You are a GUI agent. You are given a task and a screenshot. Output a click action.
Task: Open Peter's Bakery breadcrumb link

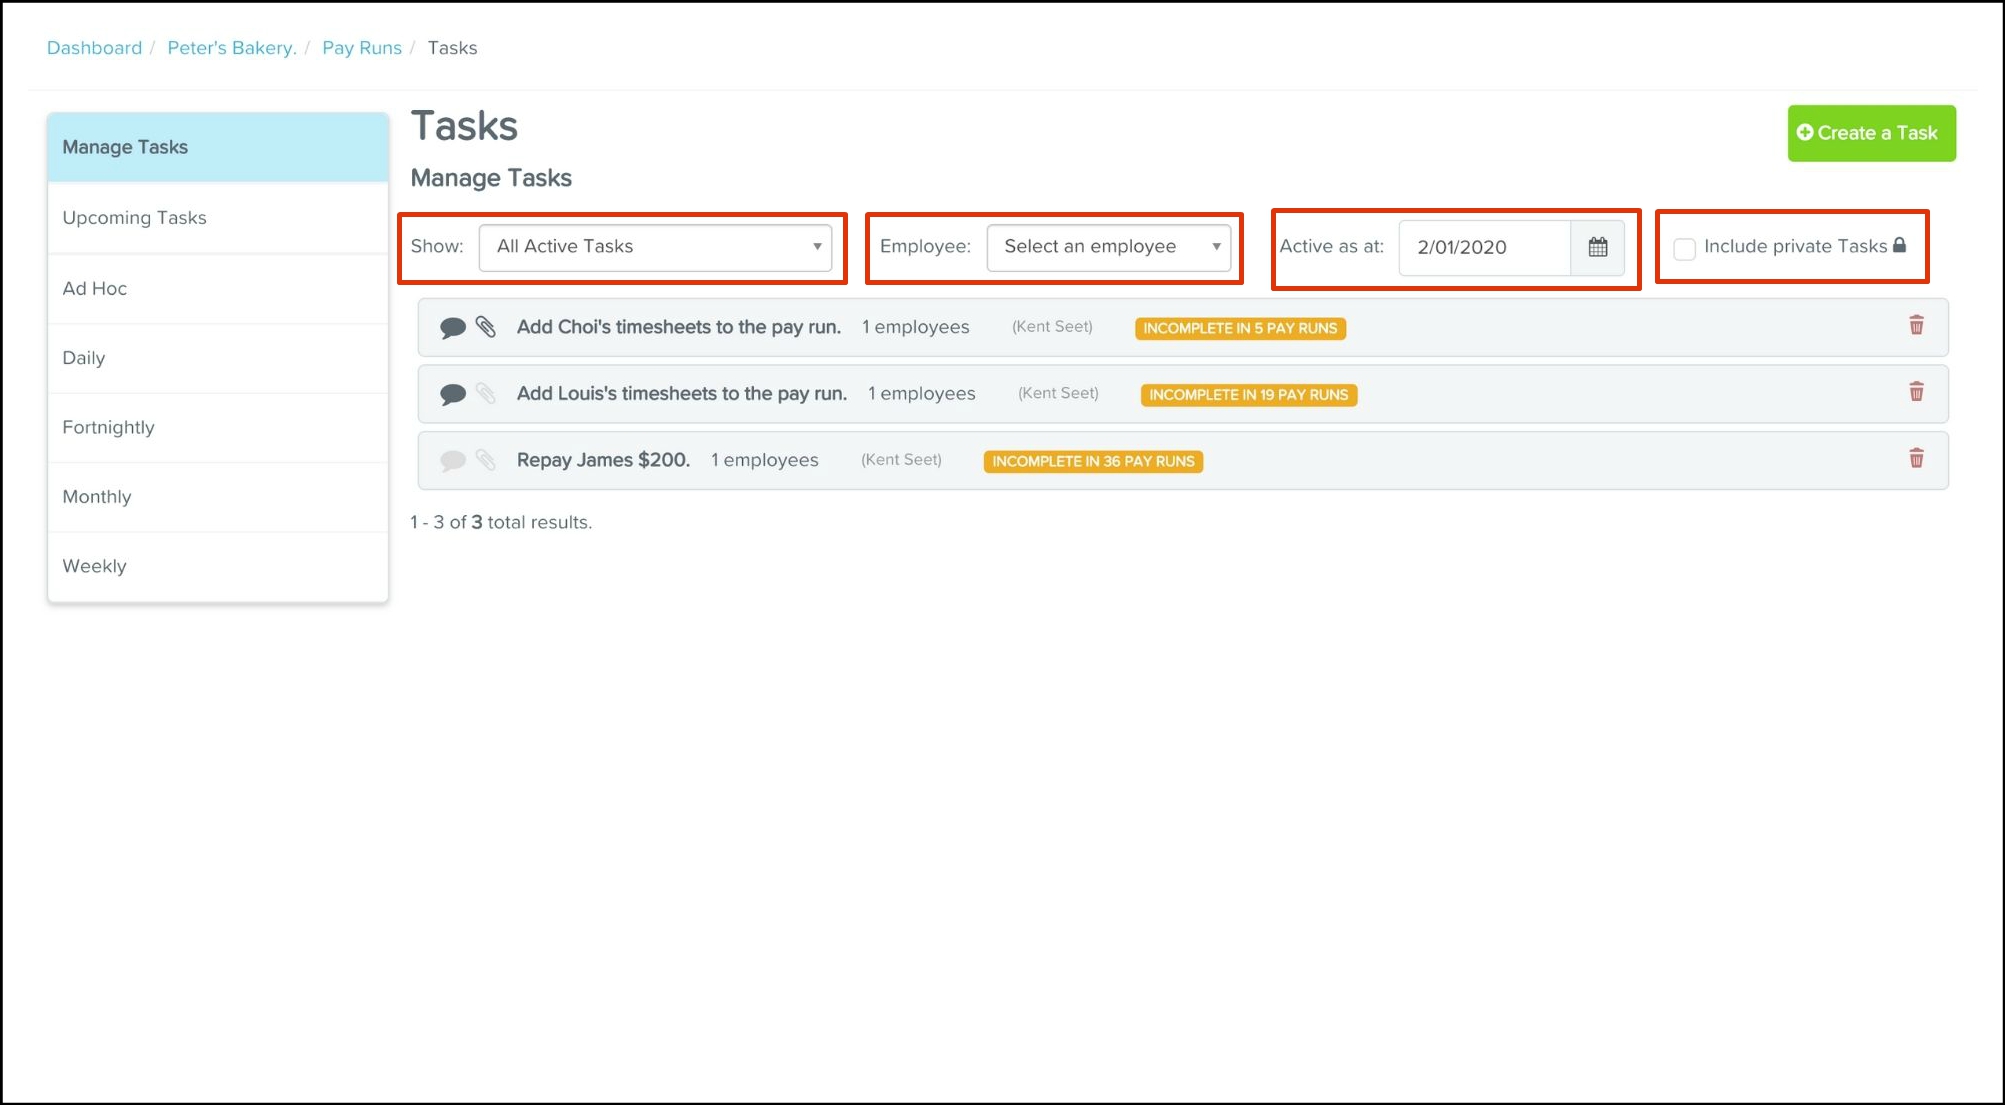(231, 48)
